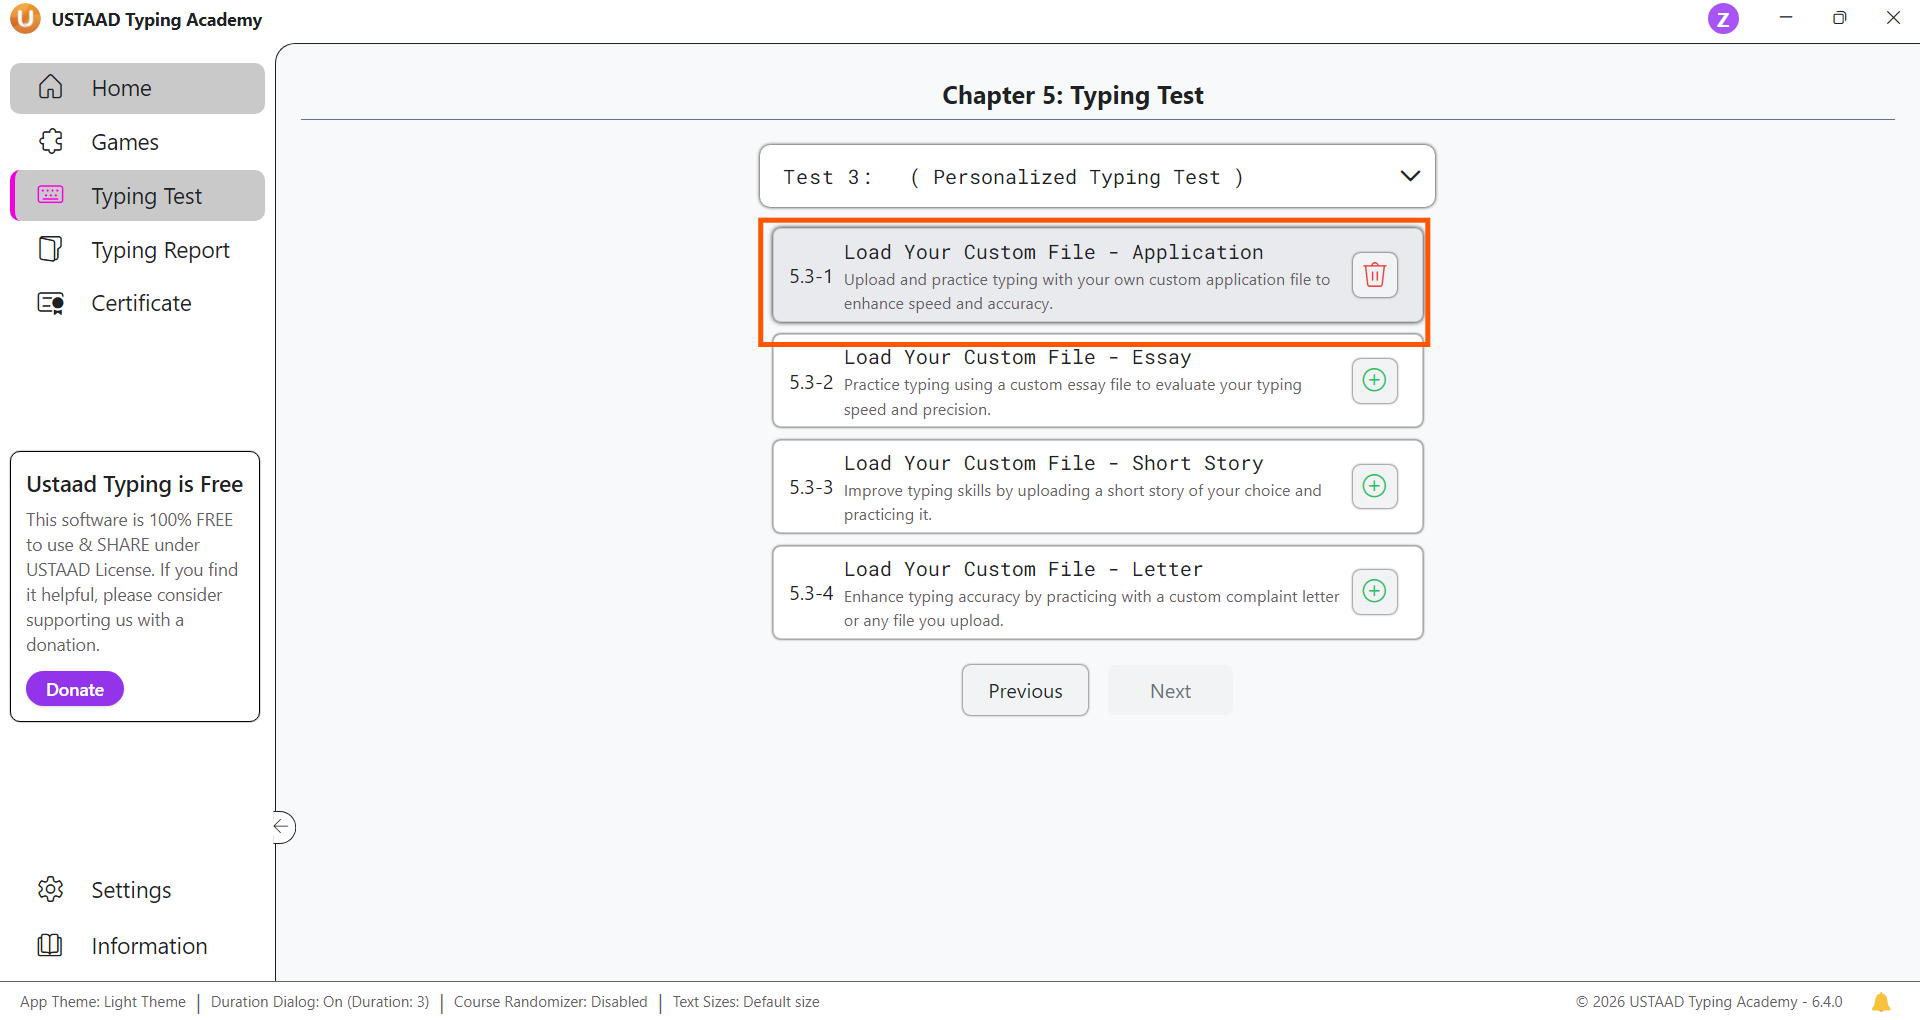The height and width of the screenshot is (1020, 1920).
Task: Add a custom Letter file
Action: (1374, 592)
